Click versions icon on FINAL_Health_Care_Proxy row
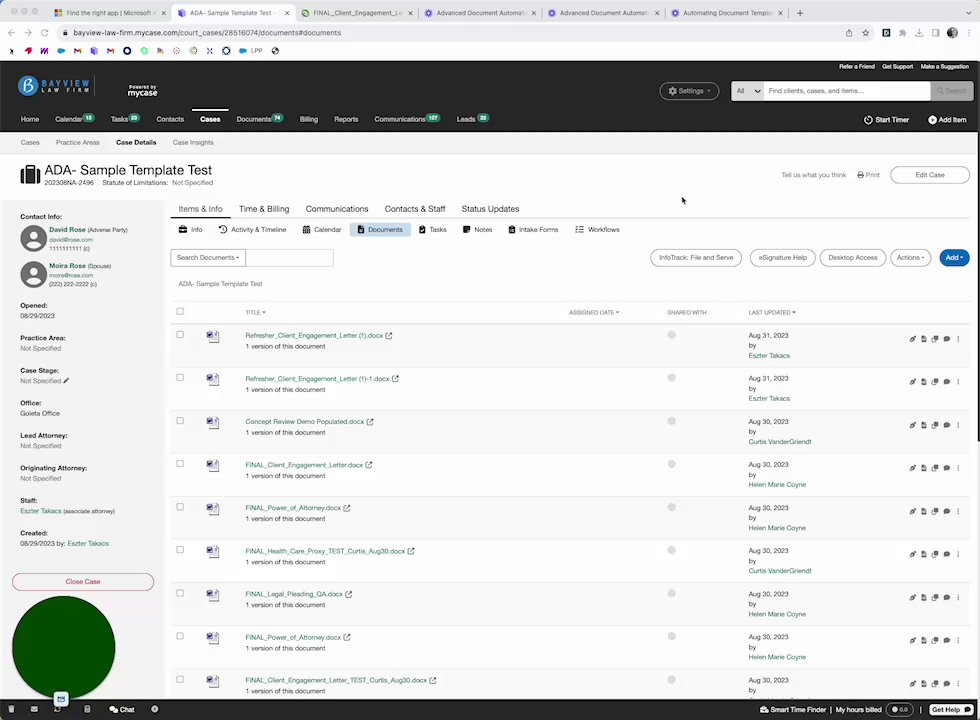 point(935,554)
